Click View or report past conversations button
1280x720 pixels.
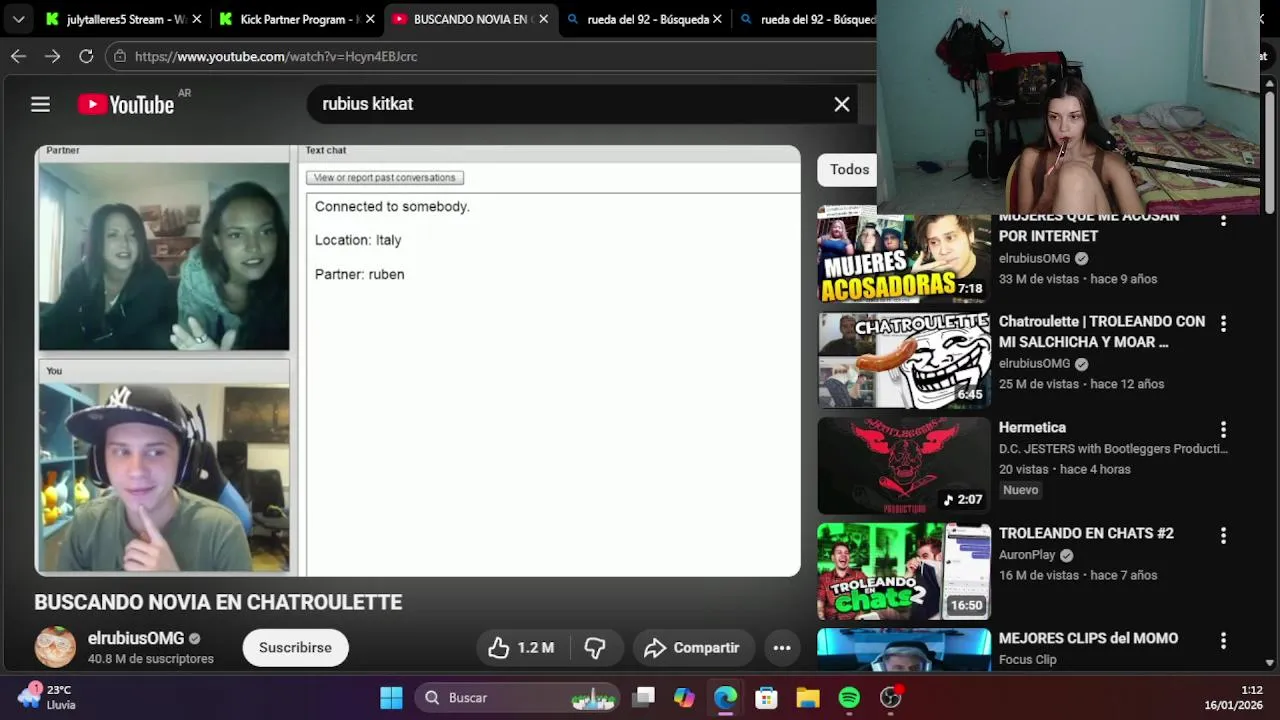tap(385, 178)
